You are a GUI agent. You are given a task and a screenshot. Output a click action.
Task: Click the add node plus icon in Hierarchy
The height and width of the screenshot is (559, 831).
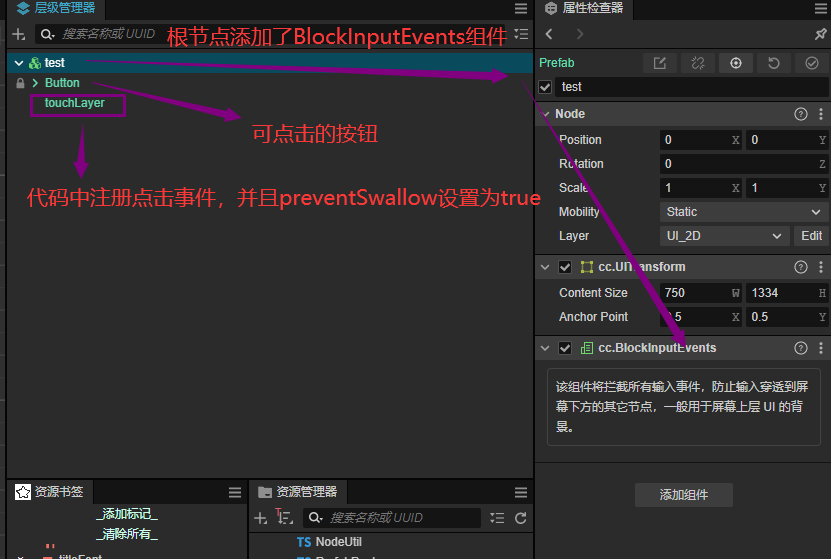(19, 34)
